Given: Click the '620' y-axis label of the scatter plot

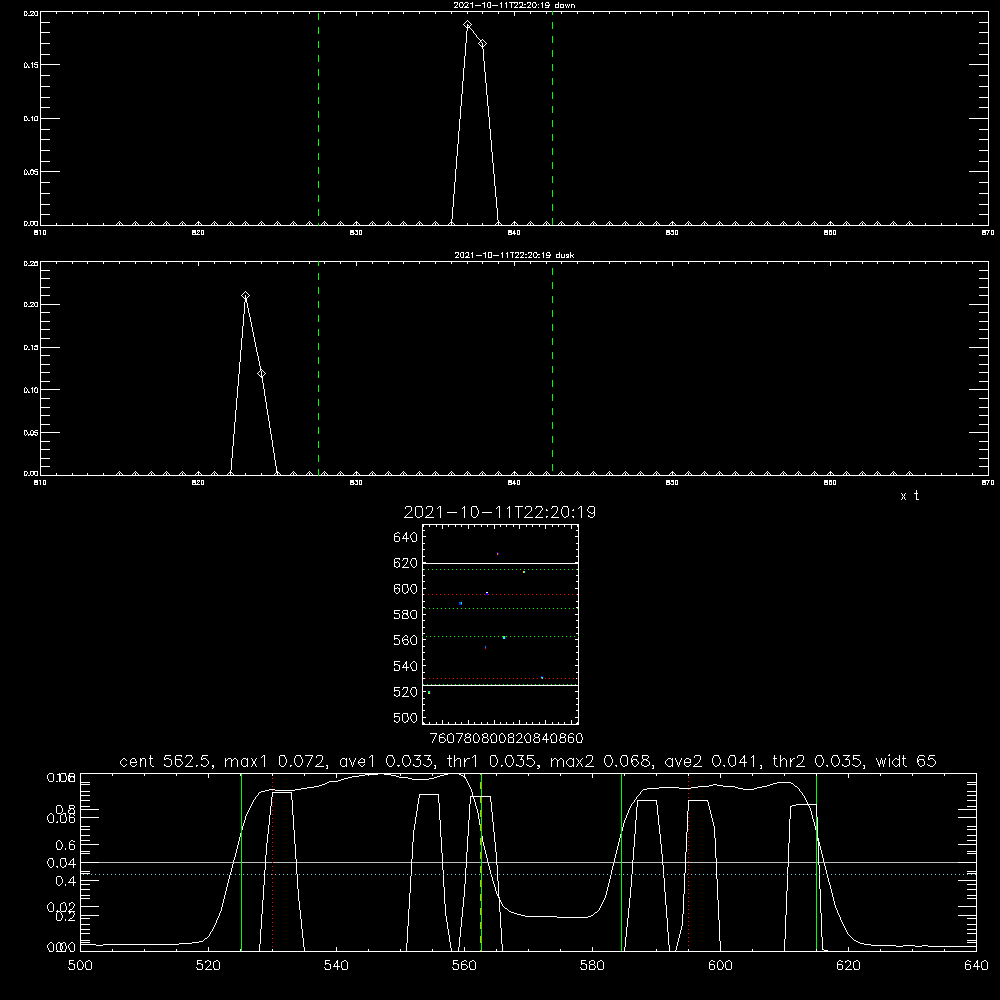Looking at the screenshot, I should (x=406, y=563).
